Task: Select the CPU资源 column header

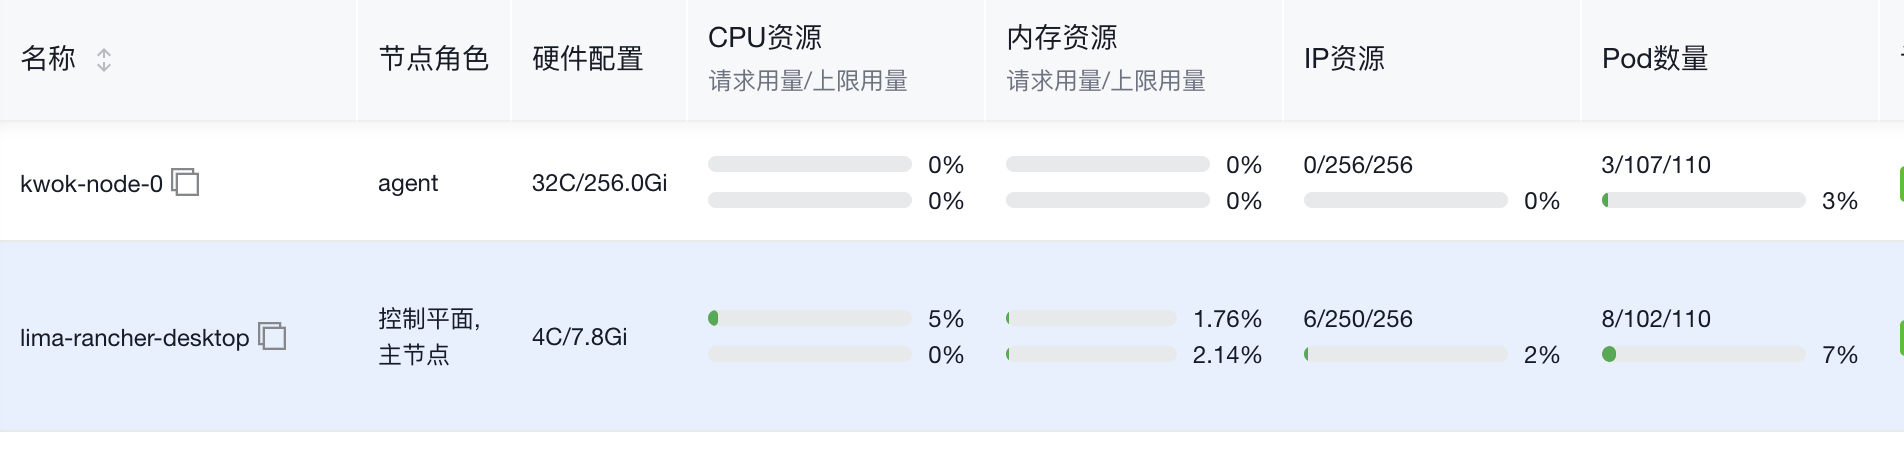Action: point(765,38)
